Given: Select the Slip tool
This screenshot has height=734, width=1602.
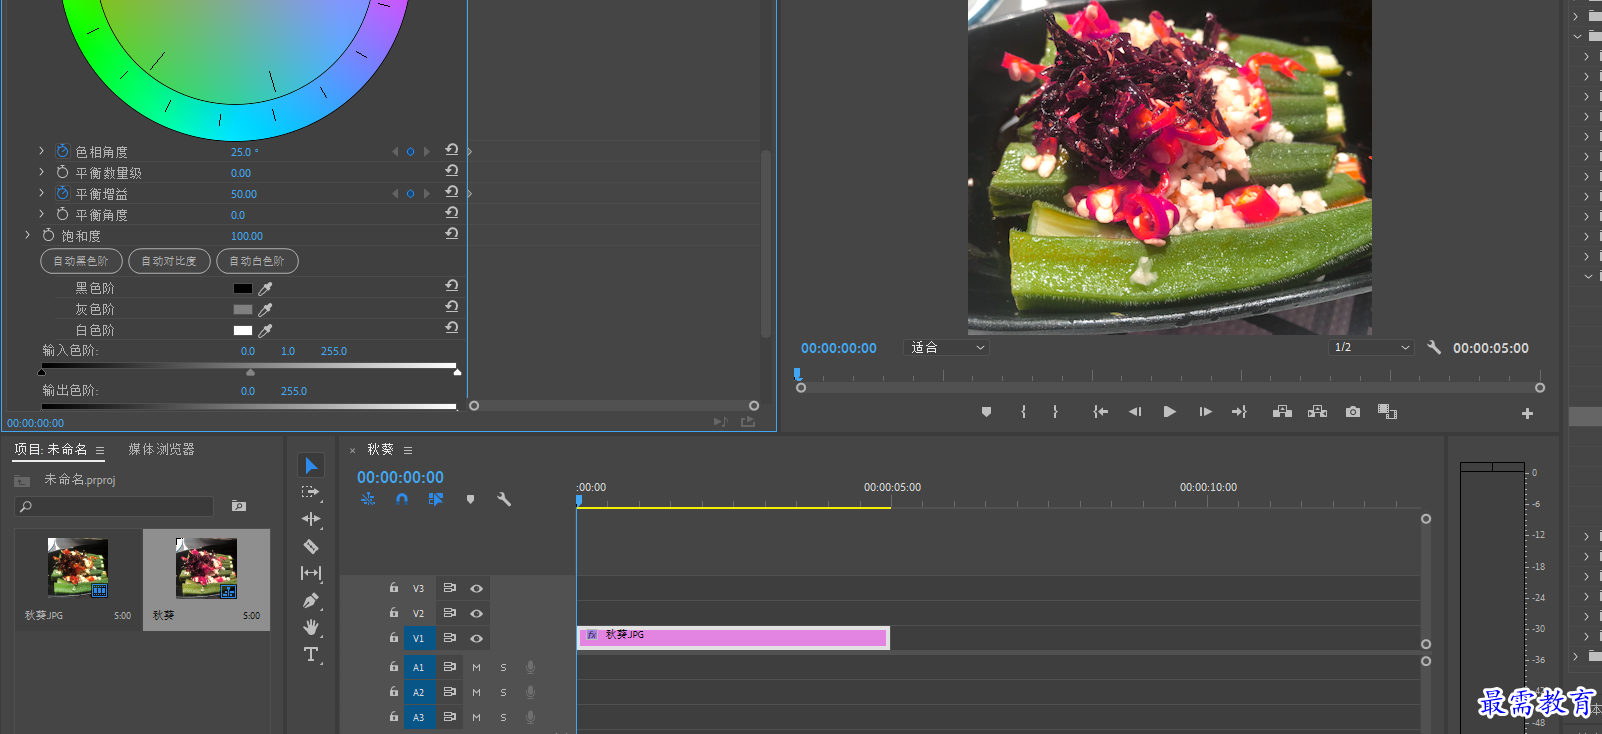Looking at the screenshot, I should pyautogui.click(x=311, y=573).
